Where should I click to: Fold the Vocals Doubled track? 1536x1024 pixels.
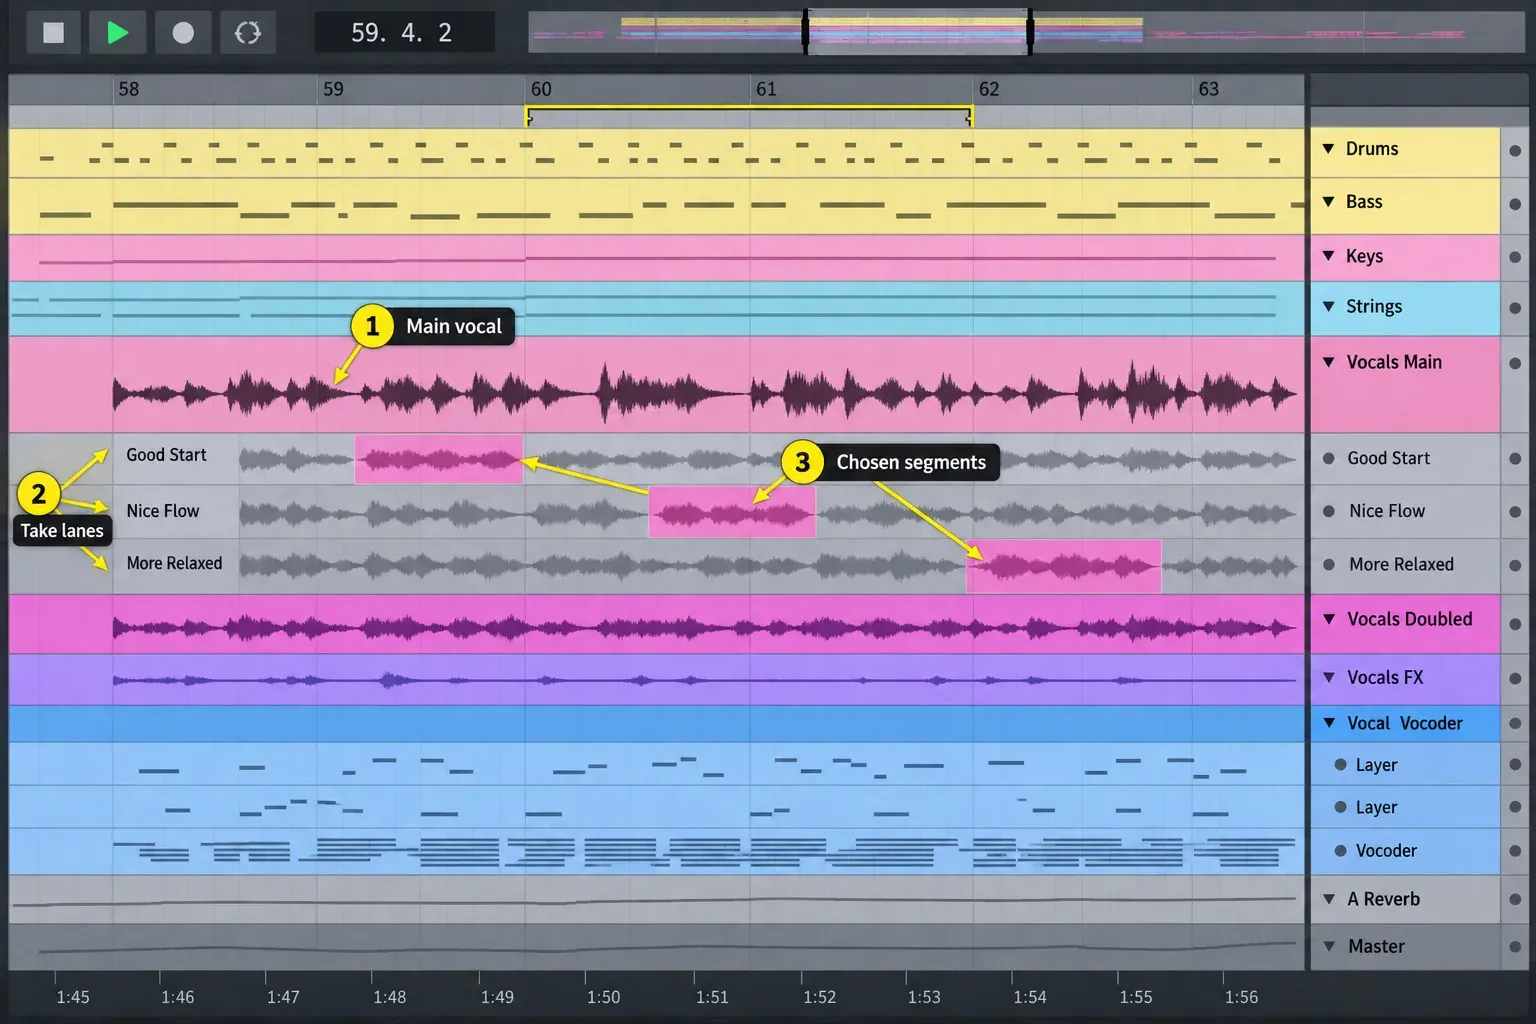pos(1329,619)
